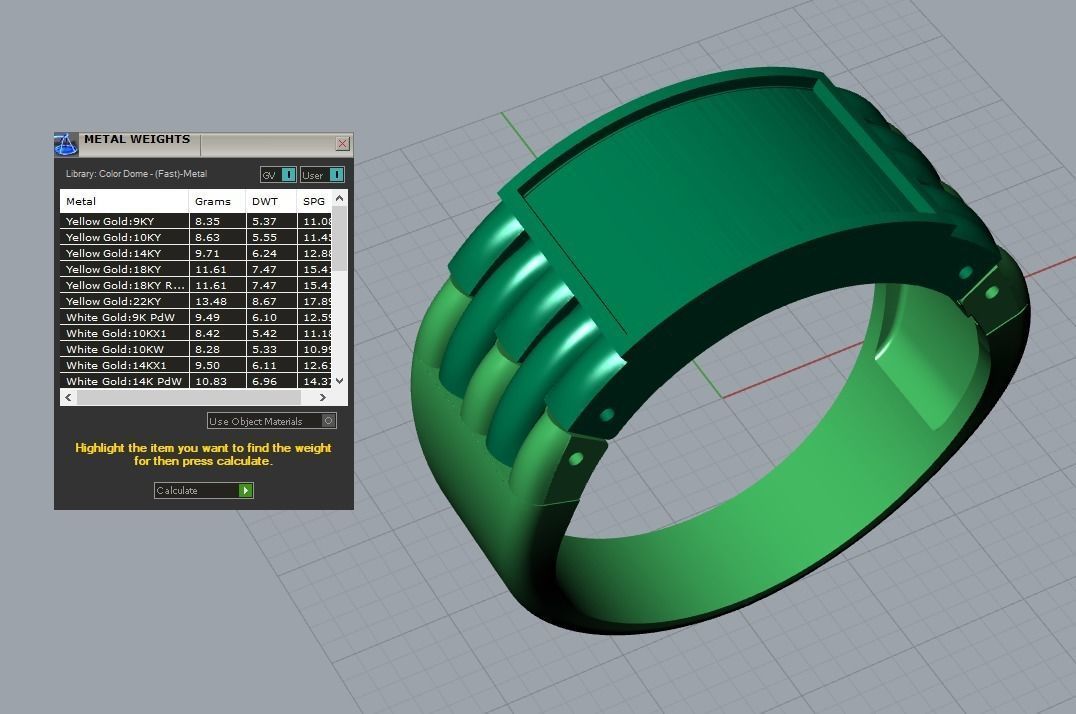Click the 13.48 grams value
The image size is (1076, 714).
[211, 301]
